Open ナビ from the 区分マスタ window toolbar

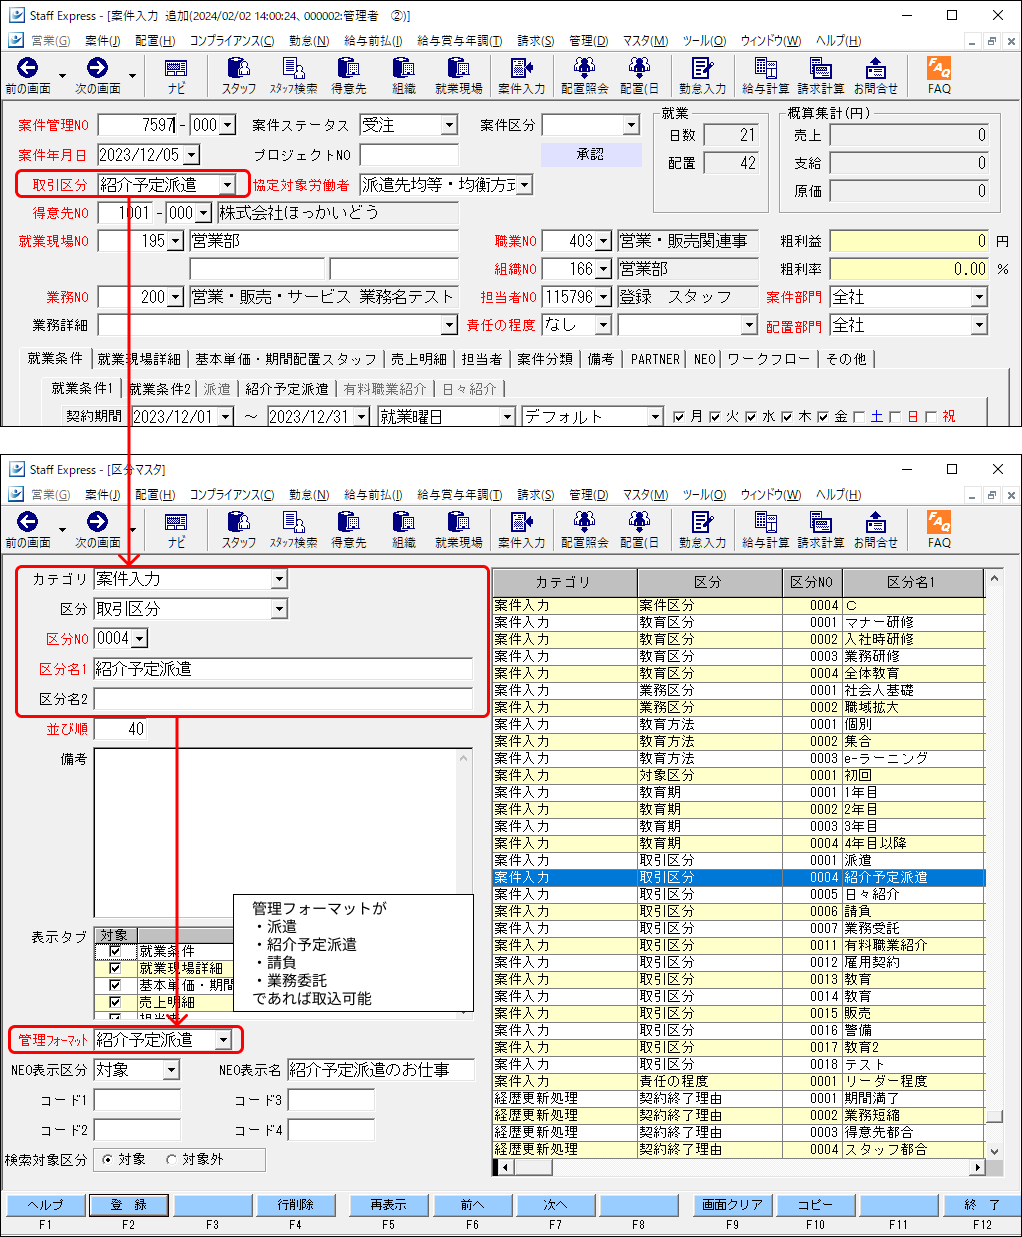[176, 529]
